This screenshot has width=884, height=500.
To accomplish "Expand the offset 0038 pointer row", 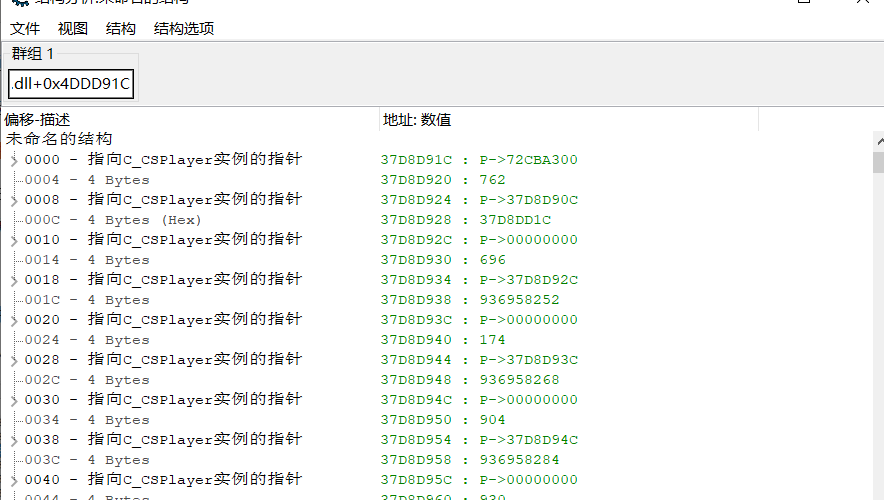I will (x=14, y=440).
